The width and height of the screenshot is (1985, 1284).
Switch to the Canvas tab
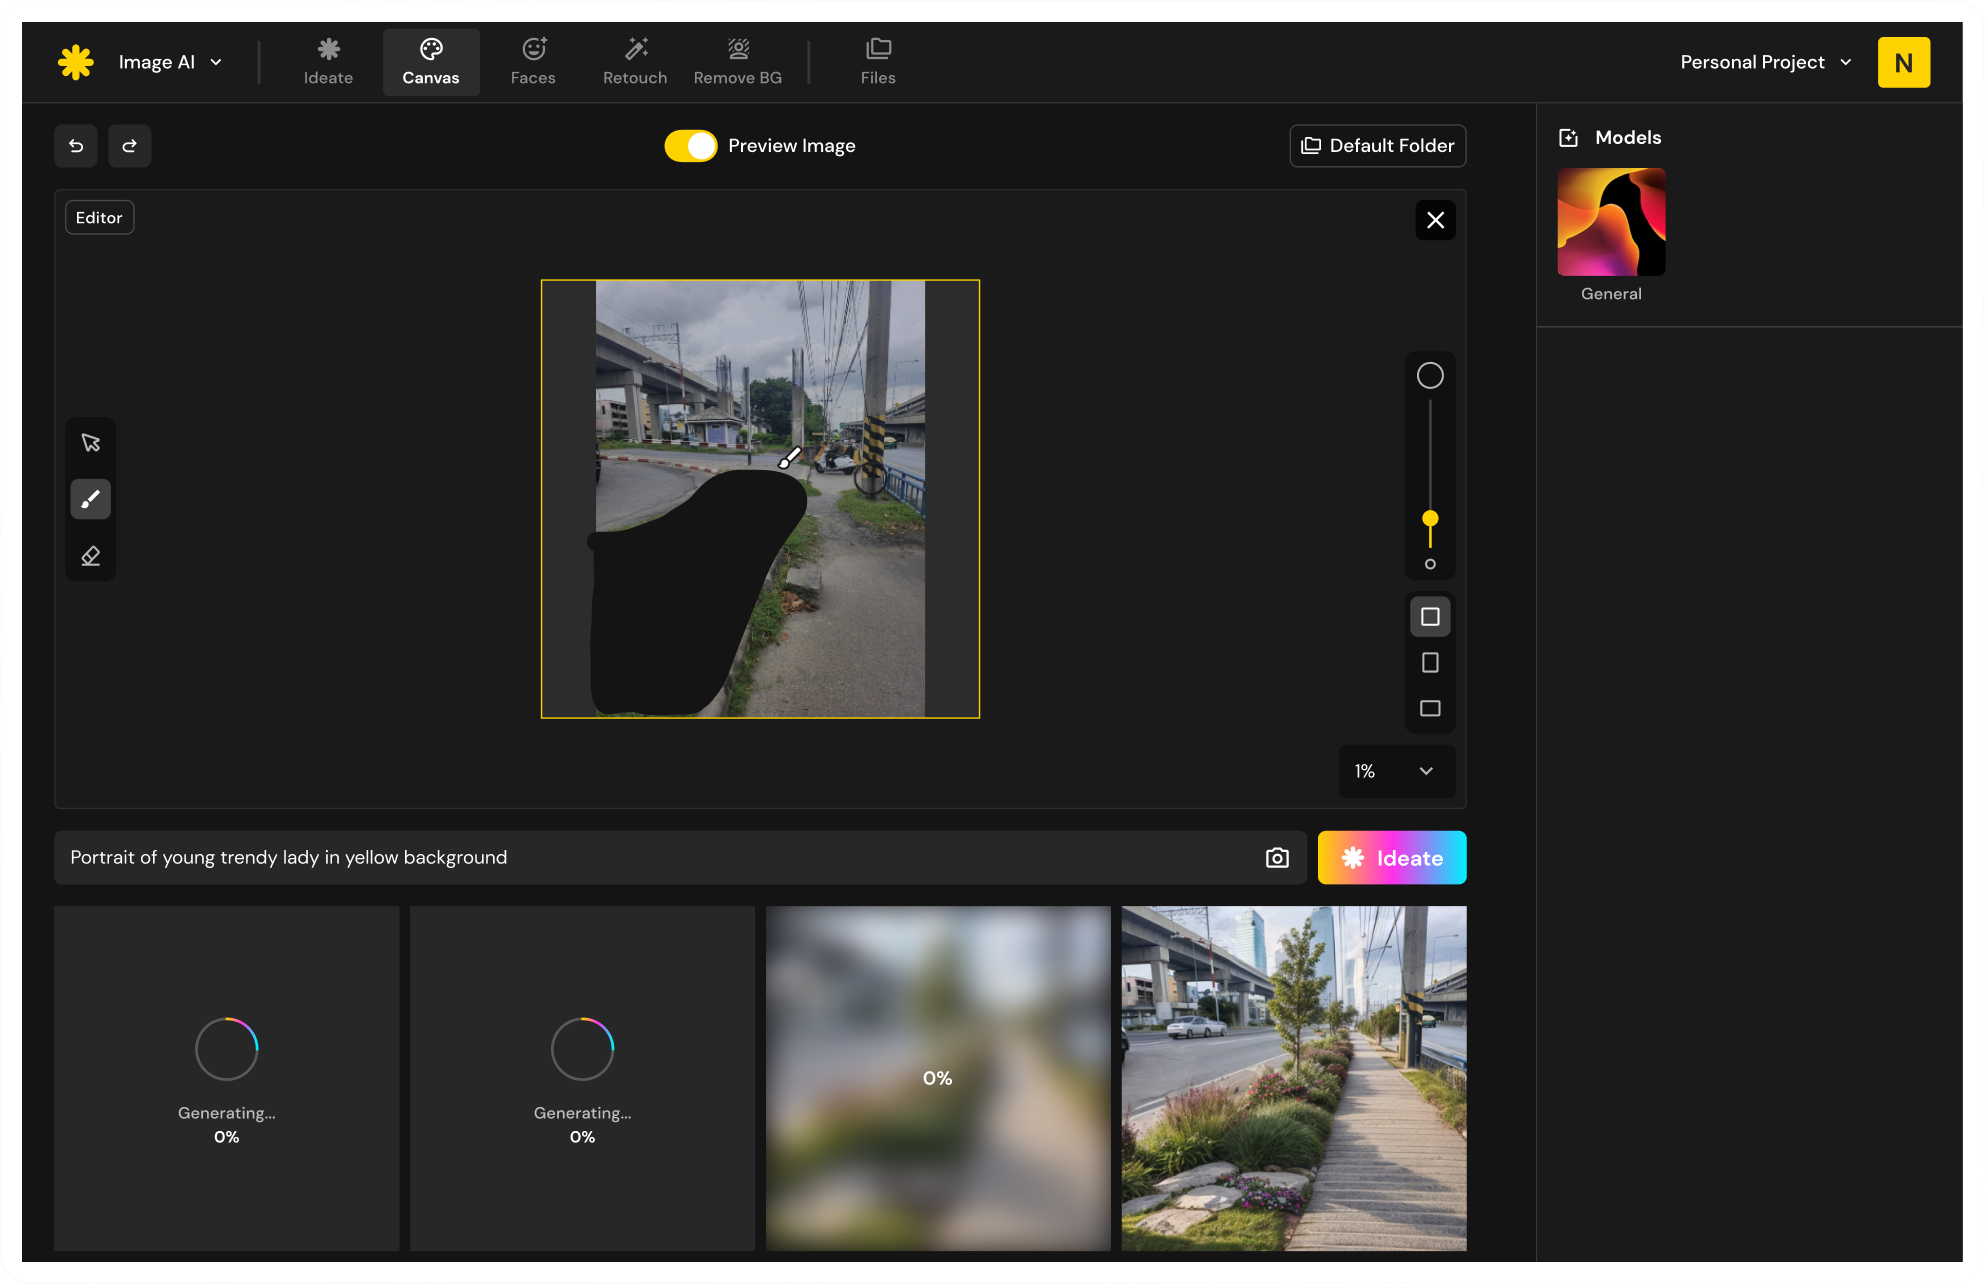[431, 62]
